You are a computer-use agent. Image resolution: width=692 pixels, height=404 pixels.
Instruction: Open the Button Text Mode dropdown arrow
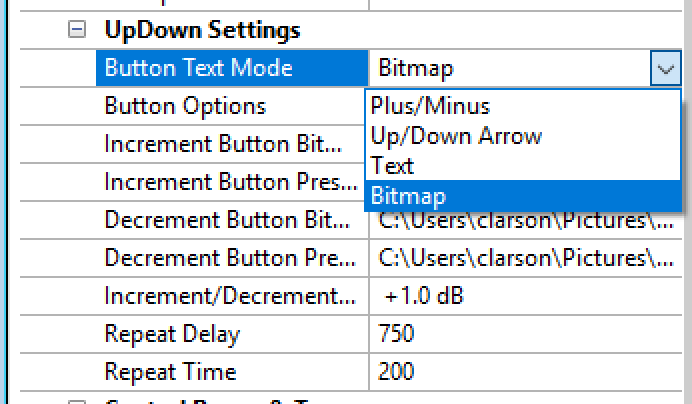[x=666, y=68]
